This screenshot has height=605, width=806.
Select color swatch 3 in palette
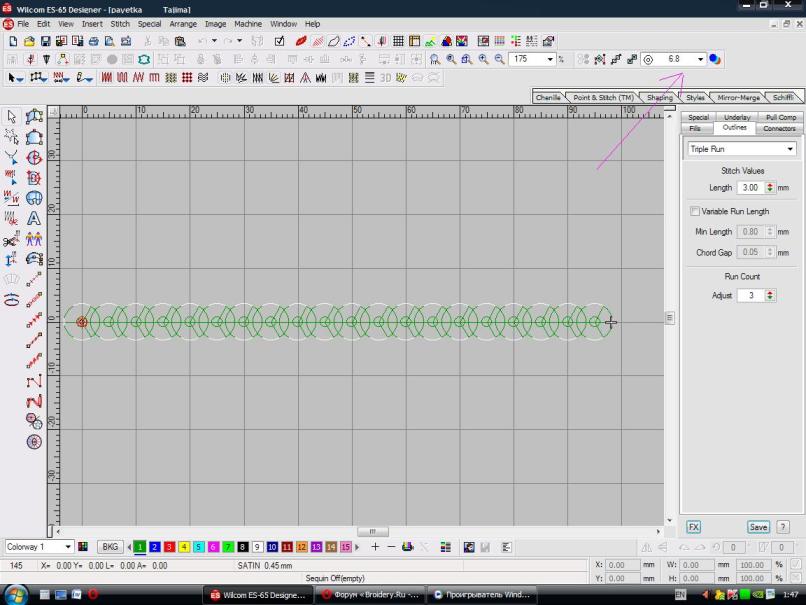click(x=170, y=547)
